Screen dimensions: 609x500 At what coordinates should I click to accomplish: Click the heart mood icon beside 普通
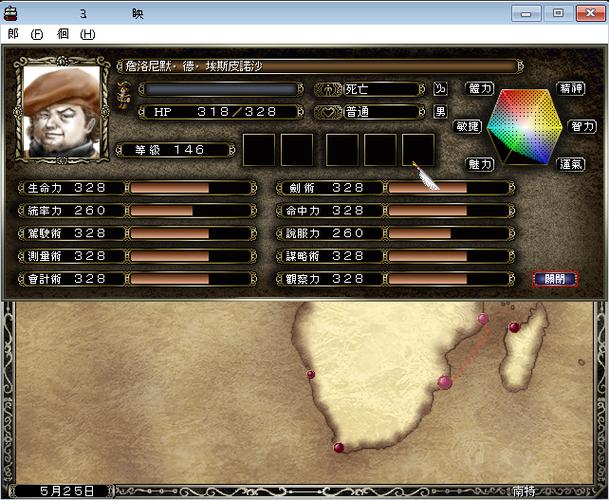click(x=329, y=112)
